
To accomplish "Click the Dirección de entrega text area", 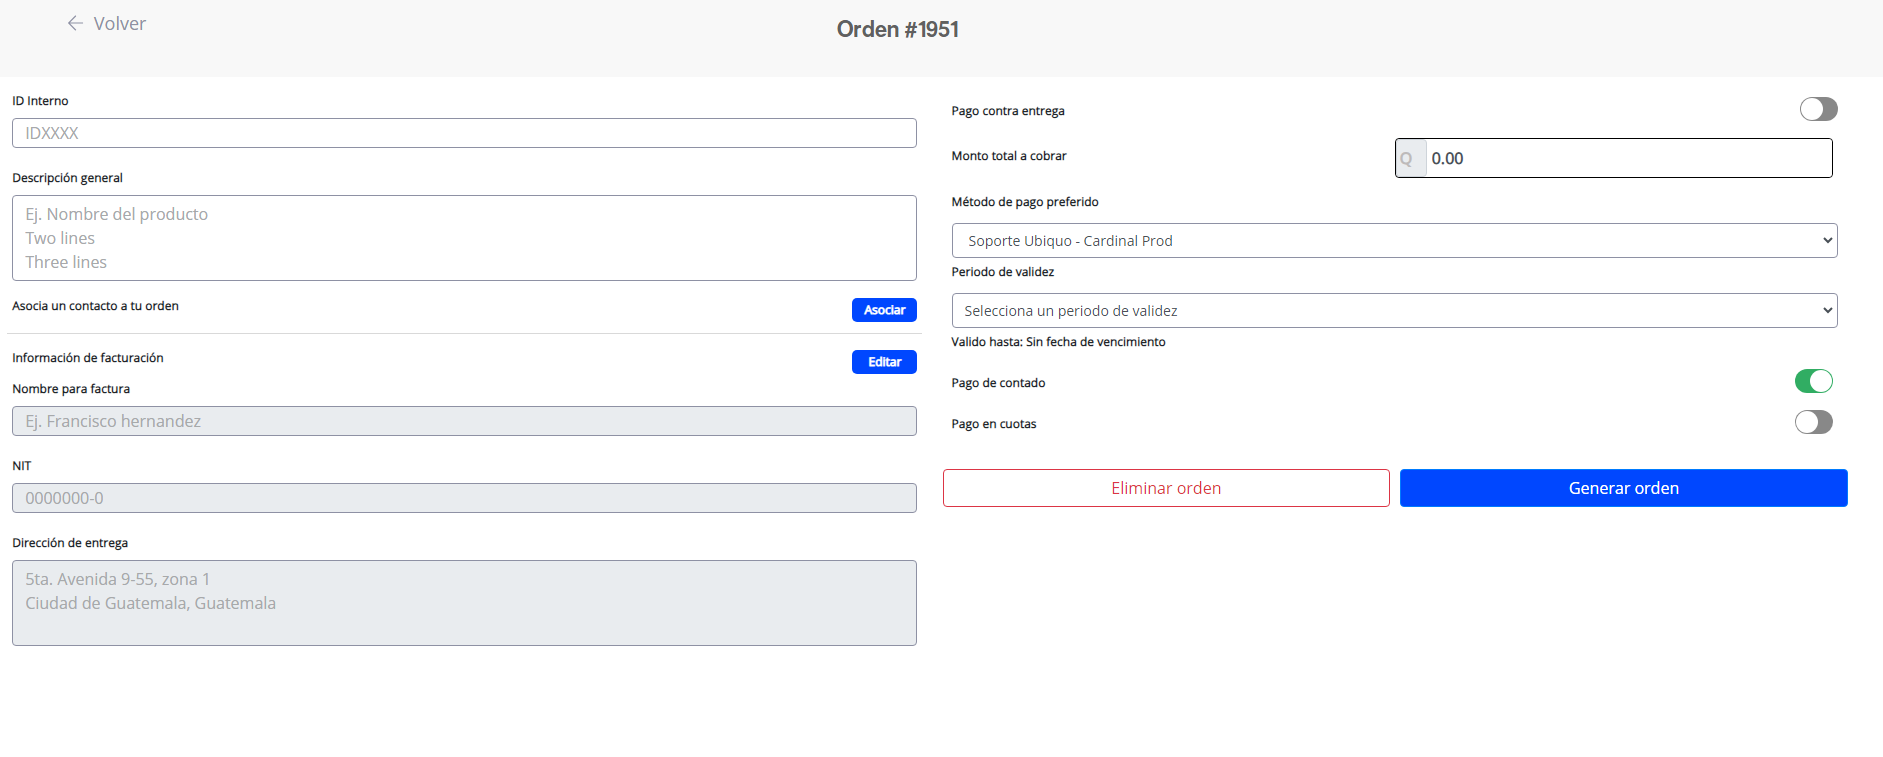I will pyautogui.click(x=464, y=603).
